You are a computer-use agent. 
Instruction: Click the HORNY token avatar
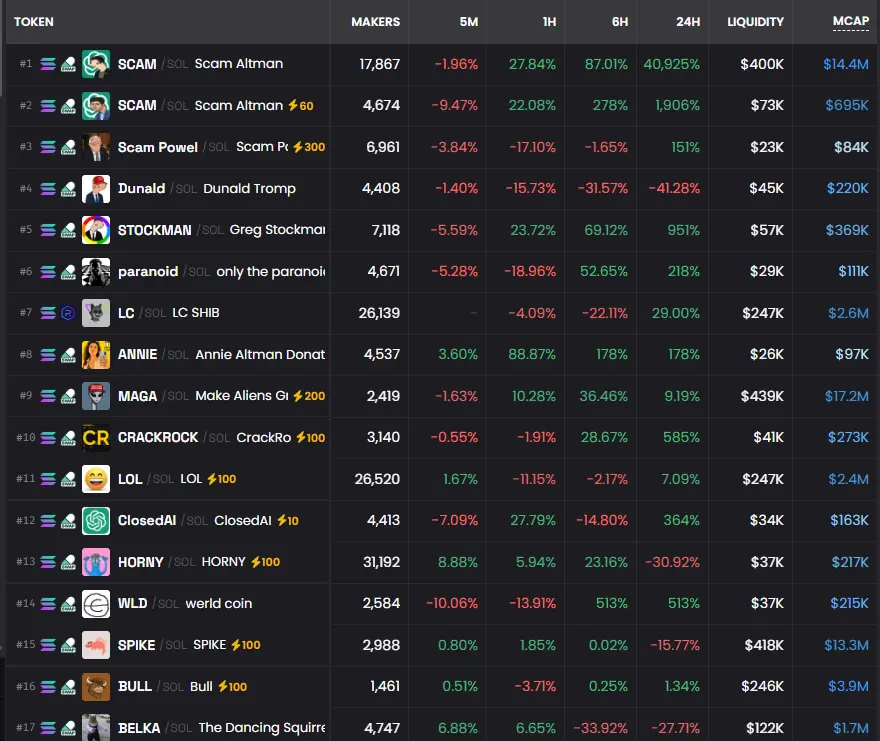[96, 562]
